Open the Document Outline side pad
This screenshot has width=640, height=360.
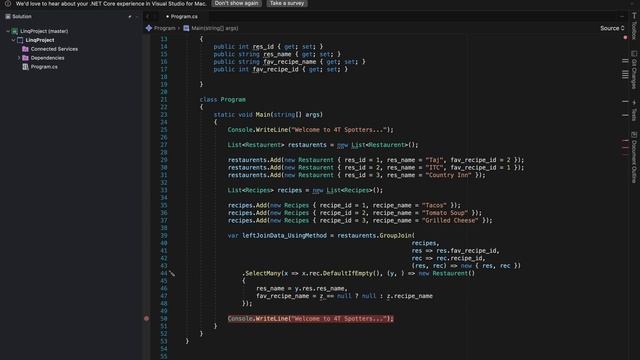(x=634, y=158)
